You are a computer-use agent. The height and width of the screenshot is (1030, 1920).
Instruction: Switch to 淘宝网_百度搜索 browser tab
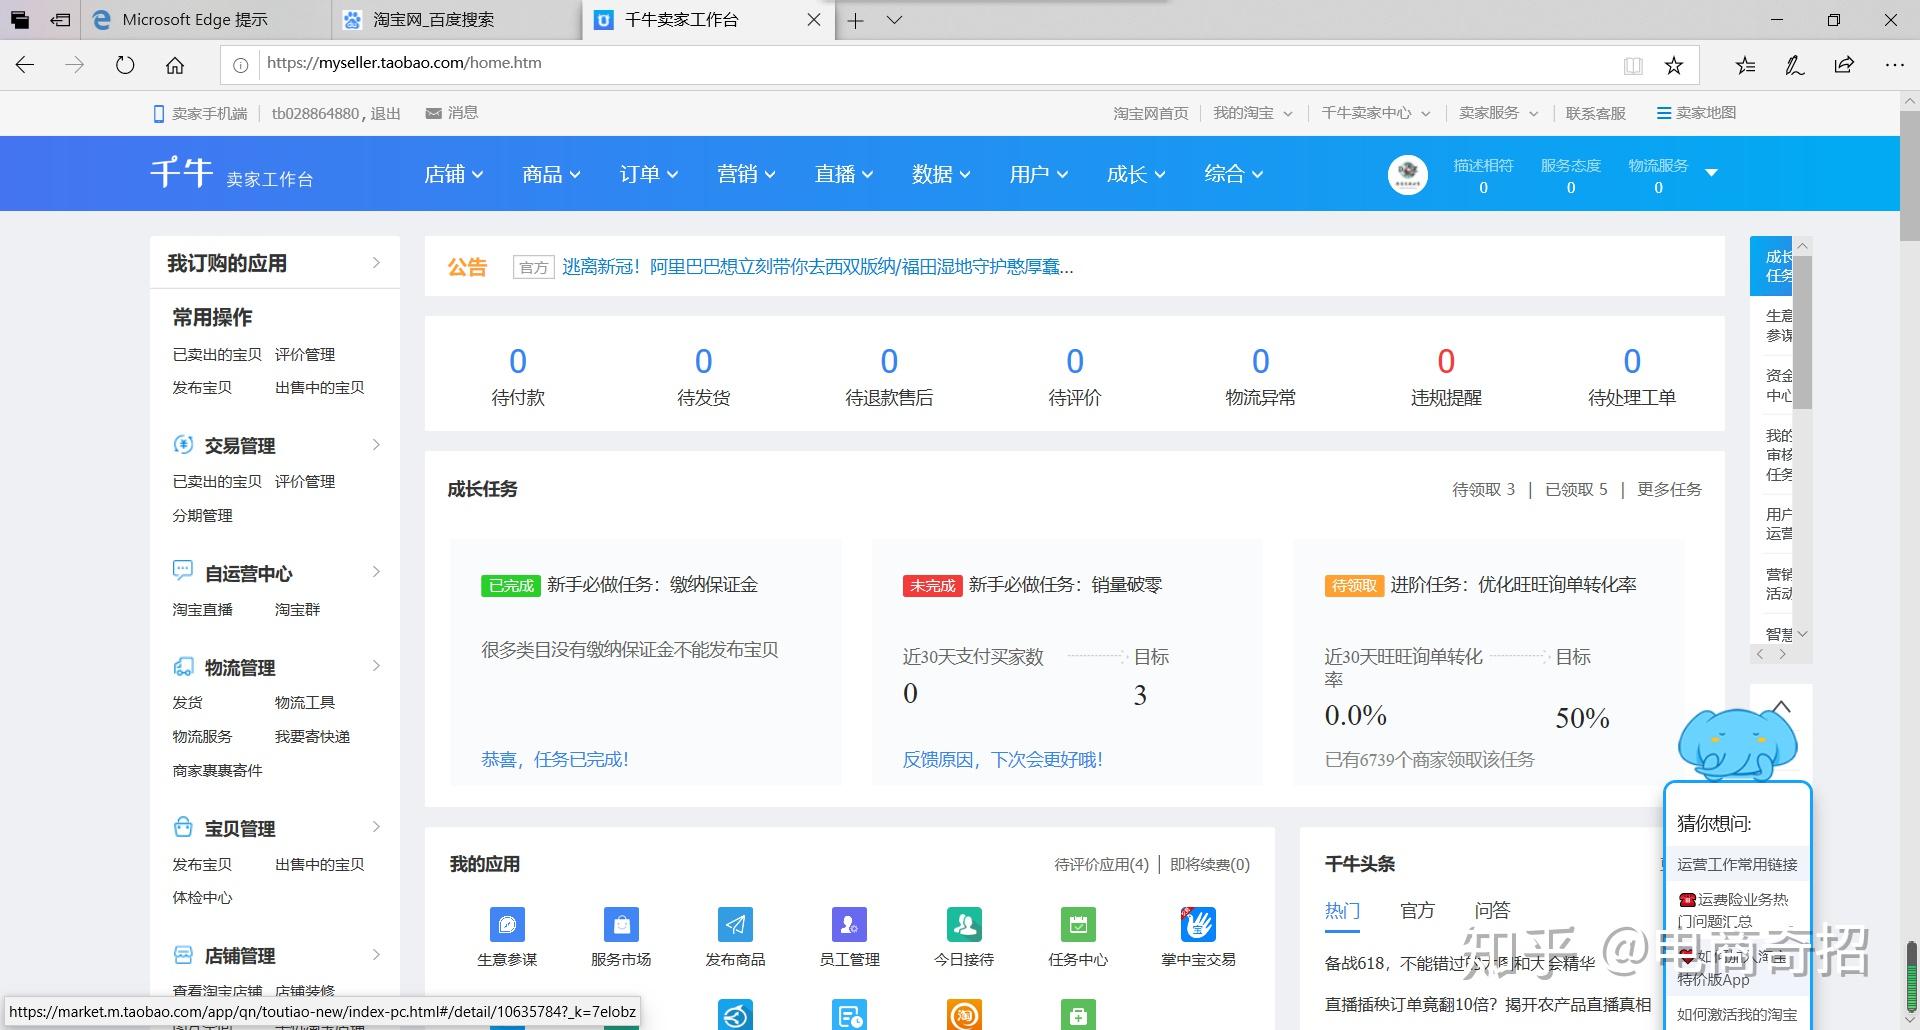click(x=457, y=20)
